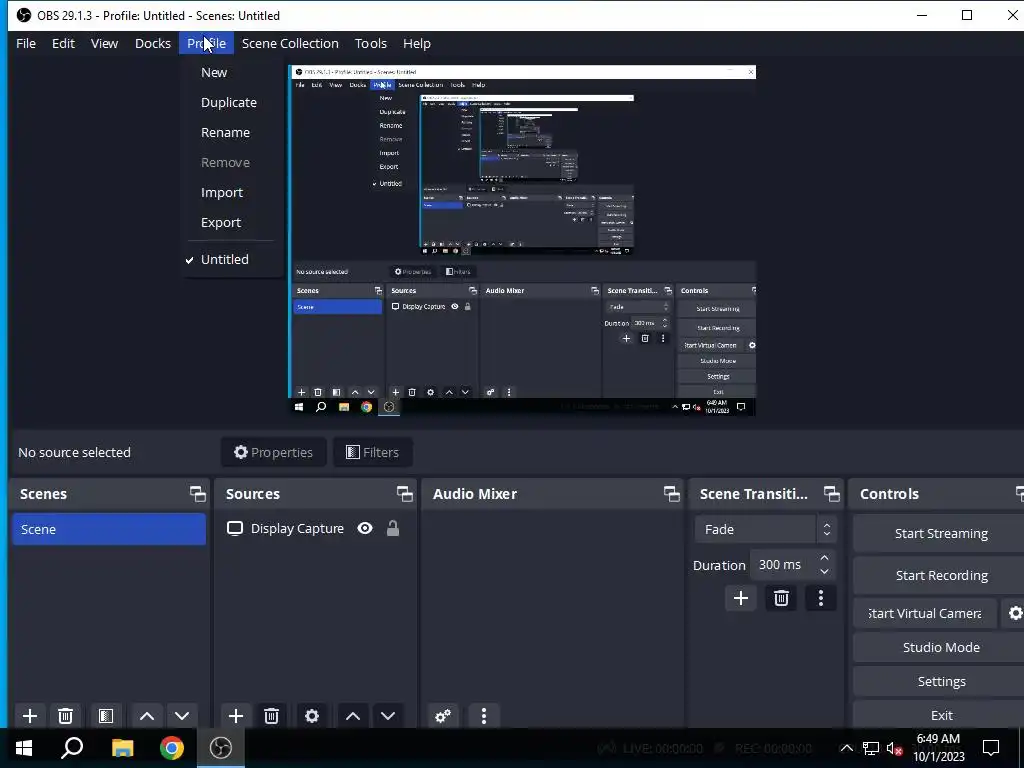Choose Duplicate from Profile menu
The height and width of the screenshot is (768, 1024).
[229, 103]
